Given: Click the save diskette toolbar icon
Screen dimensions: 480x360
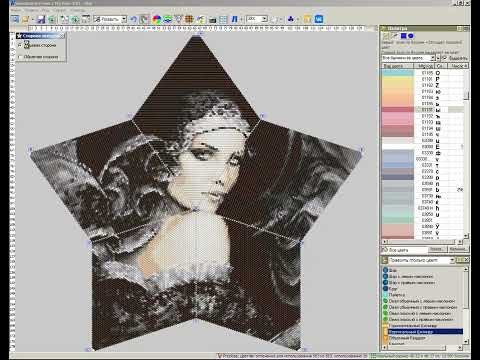Looking at the screenshot, I should pyautogui.click(x=41, y=19).
